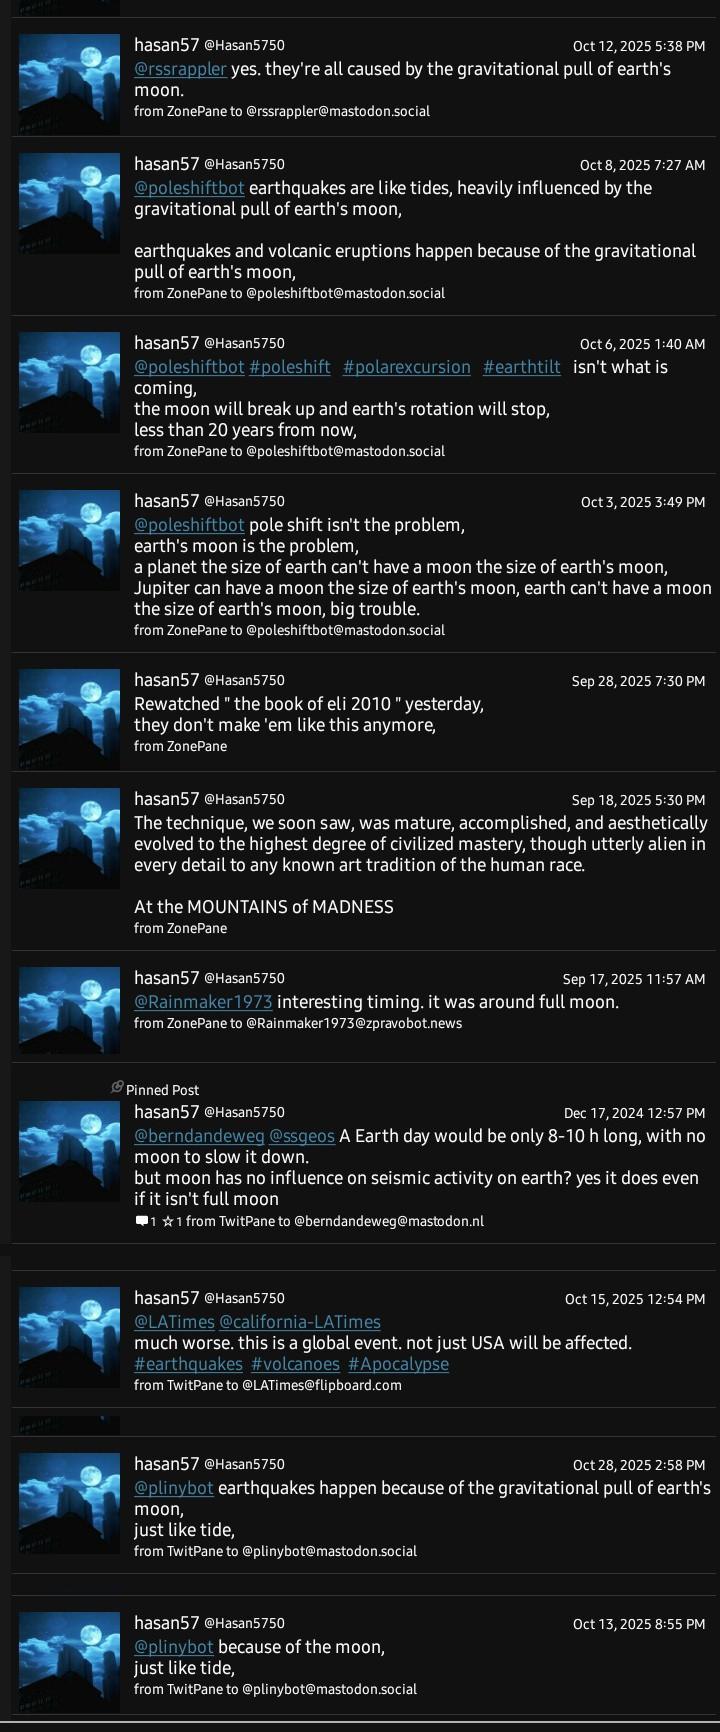Click the reply bubble icon on the pinned post
Image resolution: width=720 pixels, height=1732 pixels.
(x=141, y=1221)
